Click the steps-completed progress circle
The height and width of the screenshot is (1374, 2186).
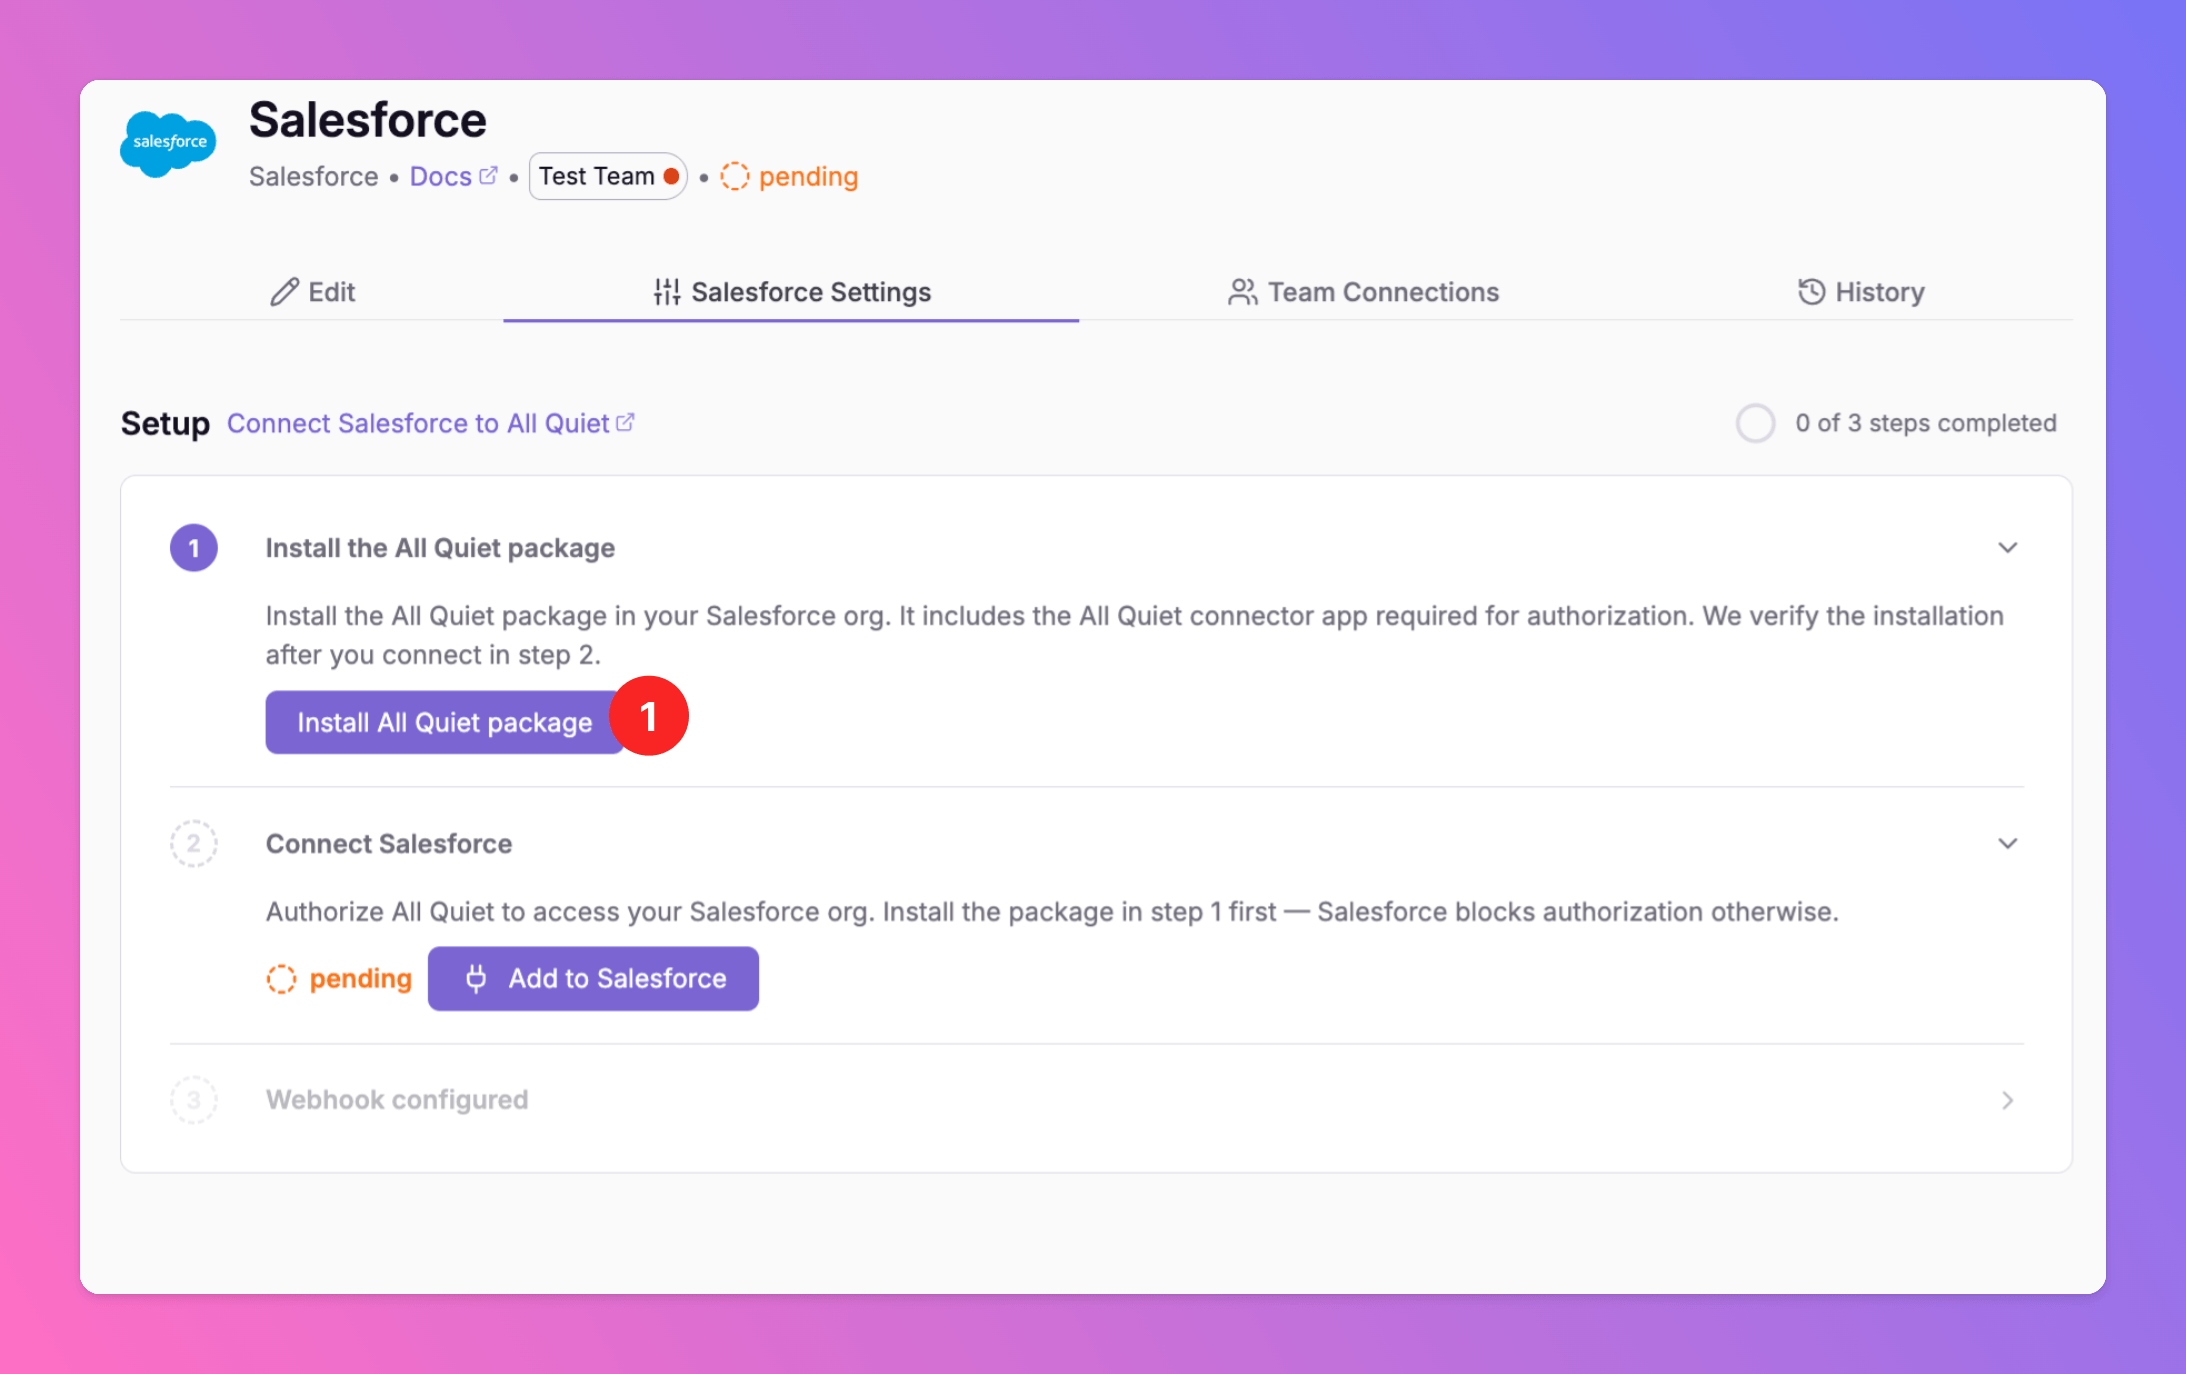tap(1755, 423)
